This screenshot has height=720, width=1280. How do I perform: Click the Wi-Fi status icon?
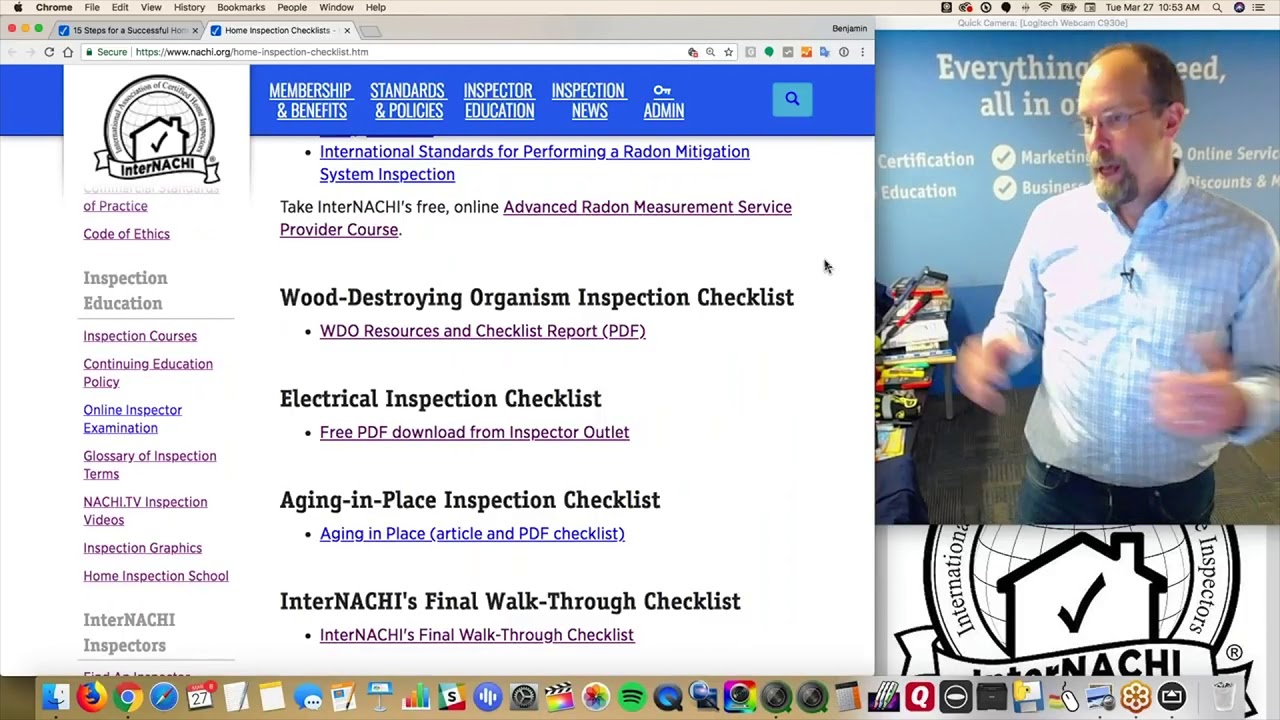pos(1045,7)
